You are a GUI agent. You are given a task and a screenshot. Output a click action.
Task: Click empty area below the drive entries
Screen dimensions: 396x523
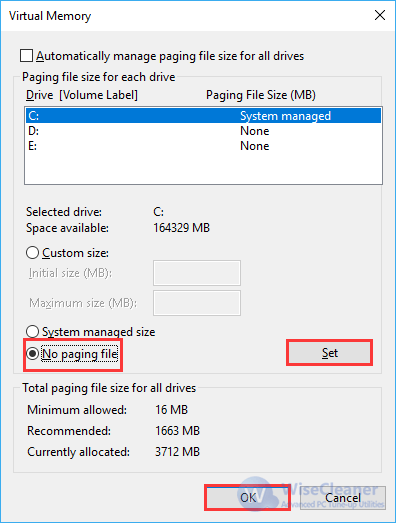click(x=203, y=168)
